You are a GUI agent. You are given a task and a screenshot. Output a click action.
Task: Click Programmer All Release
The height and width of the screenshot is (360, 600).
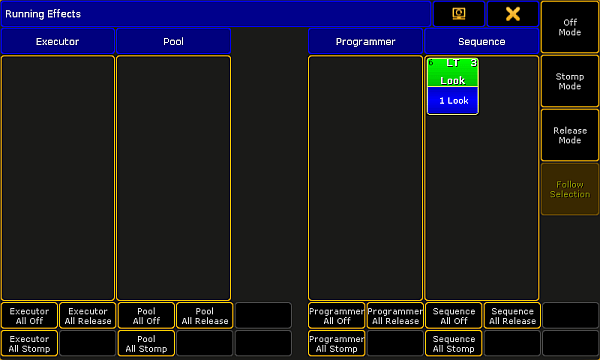click(x=395, y=316)
